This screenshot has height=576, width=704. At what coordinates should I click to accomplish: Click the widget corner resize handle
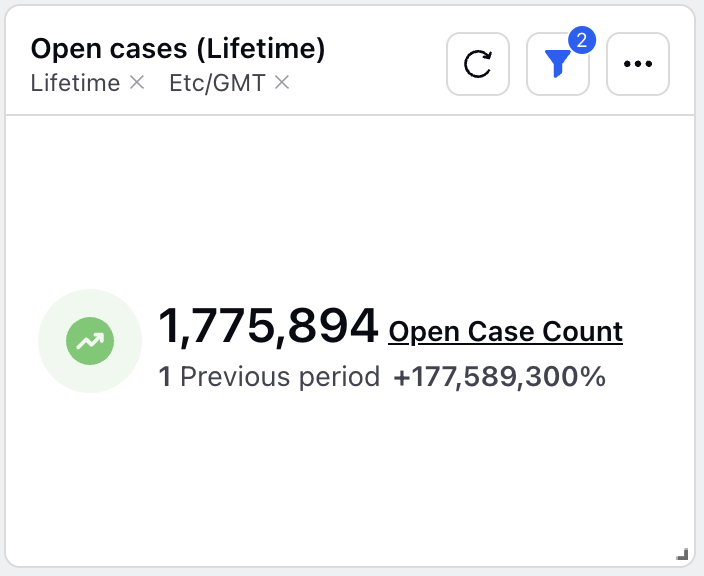682,554
